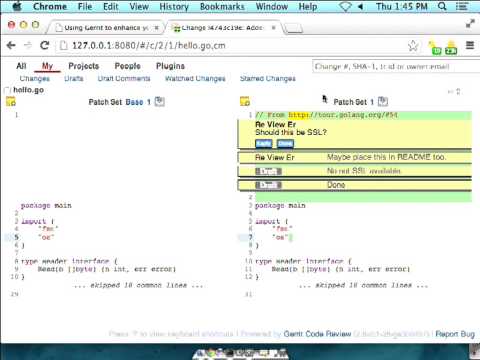
Task: Click the Draft label beside the 'Done' comment
Action: pos(268,185)
